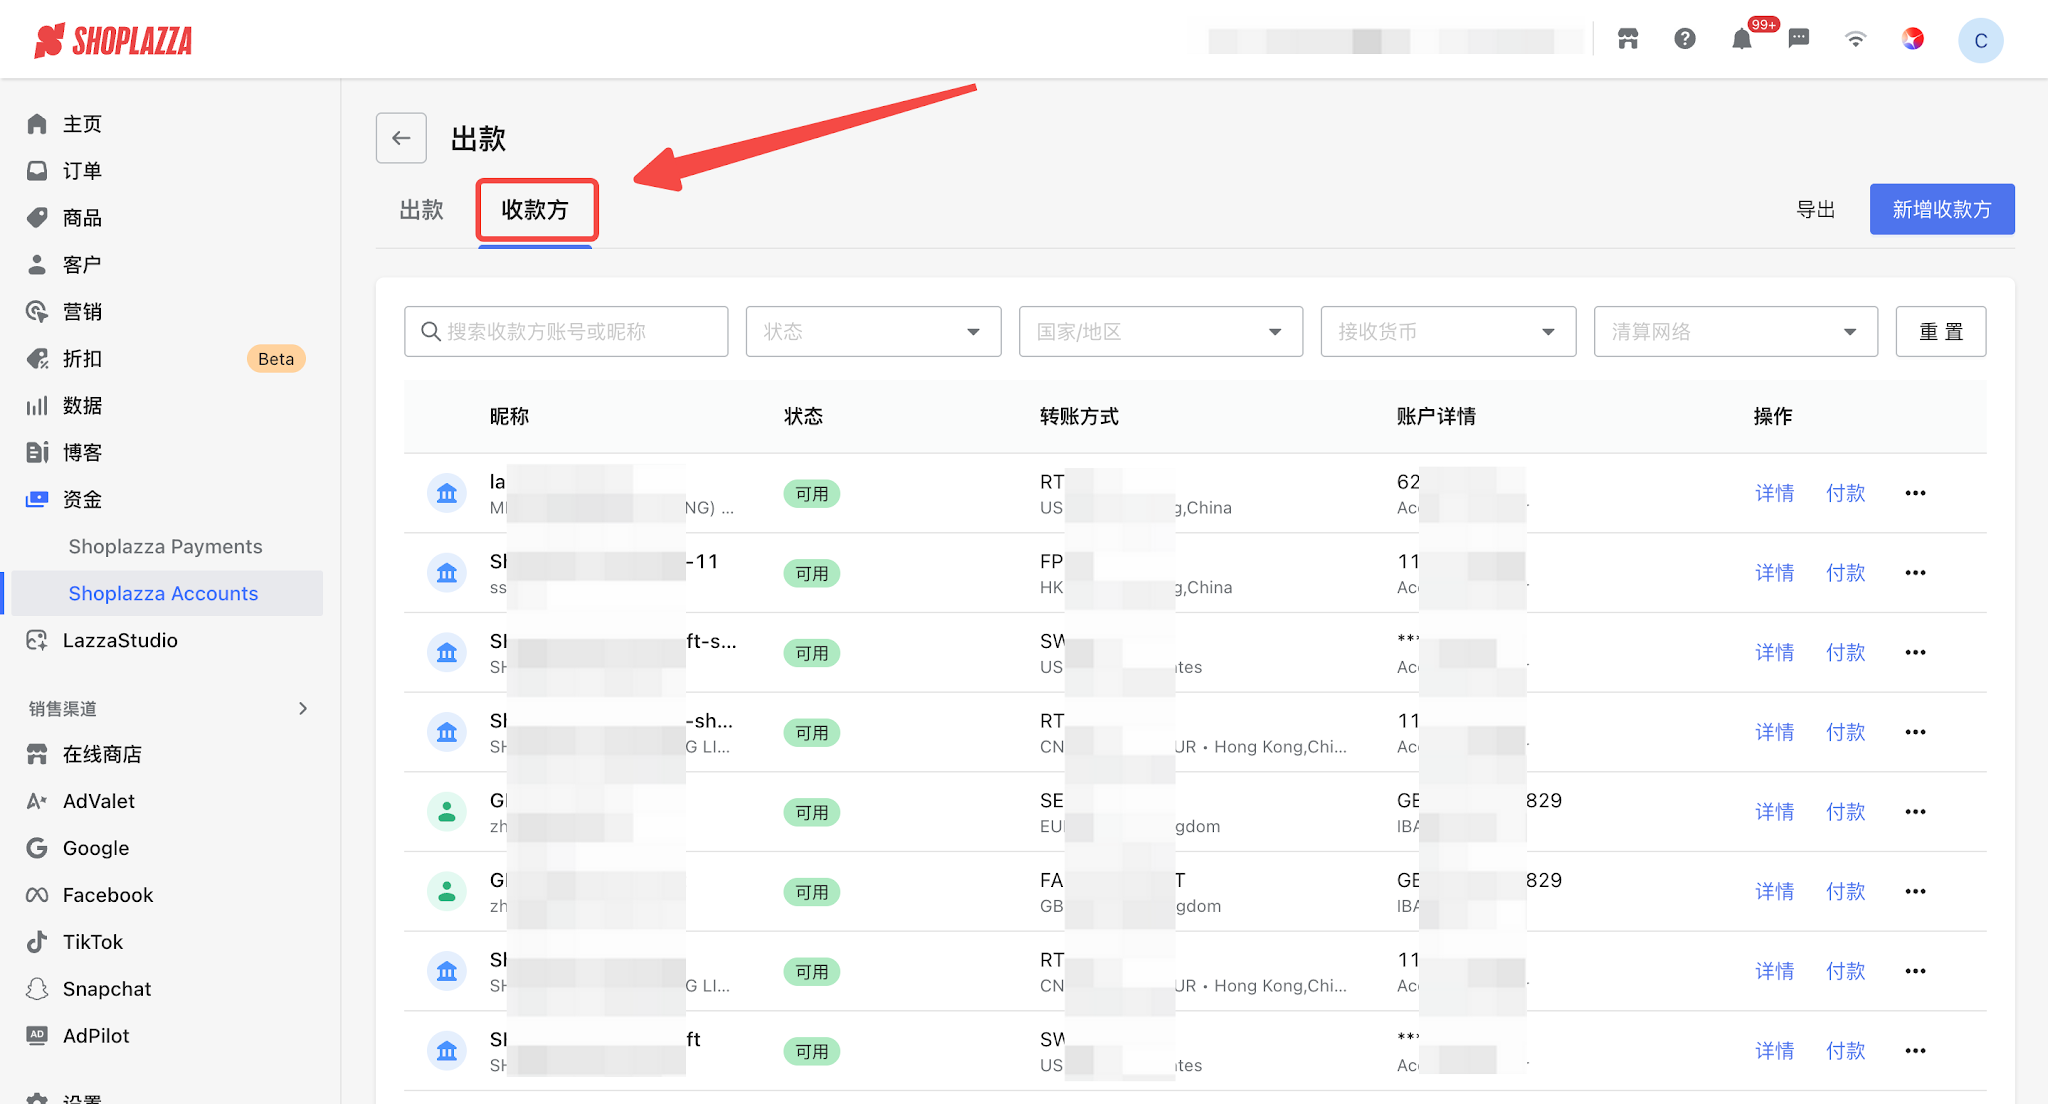Open more options in the FP HK row
Image resolution: width=2048 pixels, height=1104 pixels.
pos(1915,573)
